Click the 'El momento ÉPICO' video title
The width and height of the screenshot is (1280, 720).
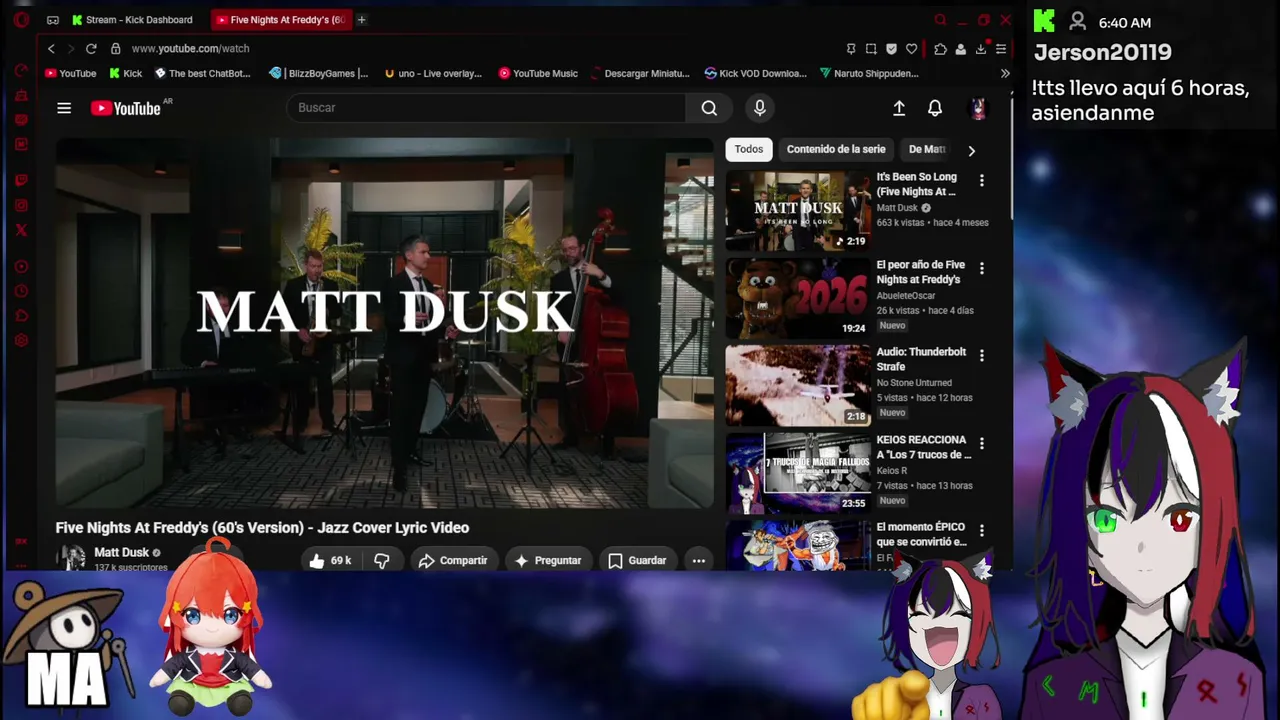tap(922, 534)
